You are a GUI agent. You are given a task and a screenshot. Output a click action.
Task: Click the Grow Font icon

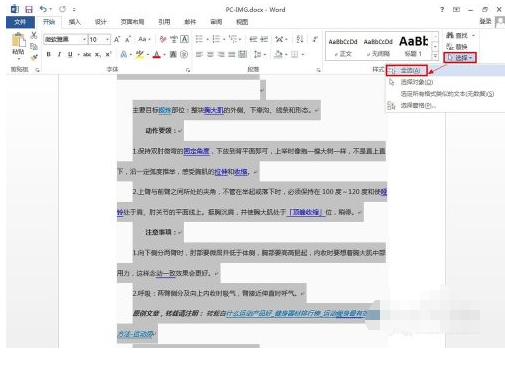(117, 39)
